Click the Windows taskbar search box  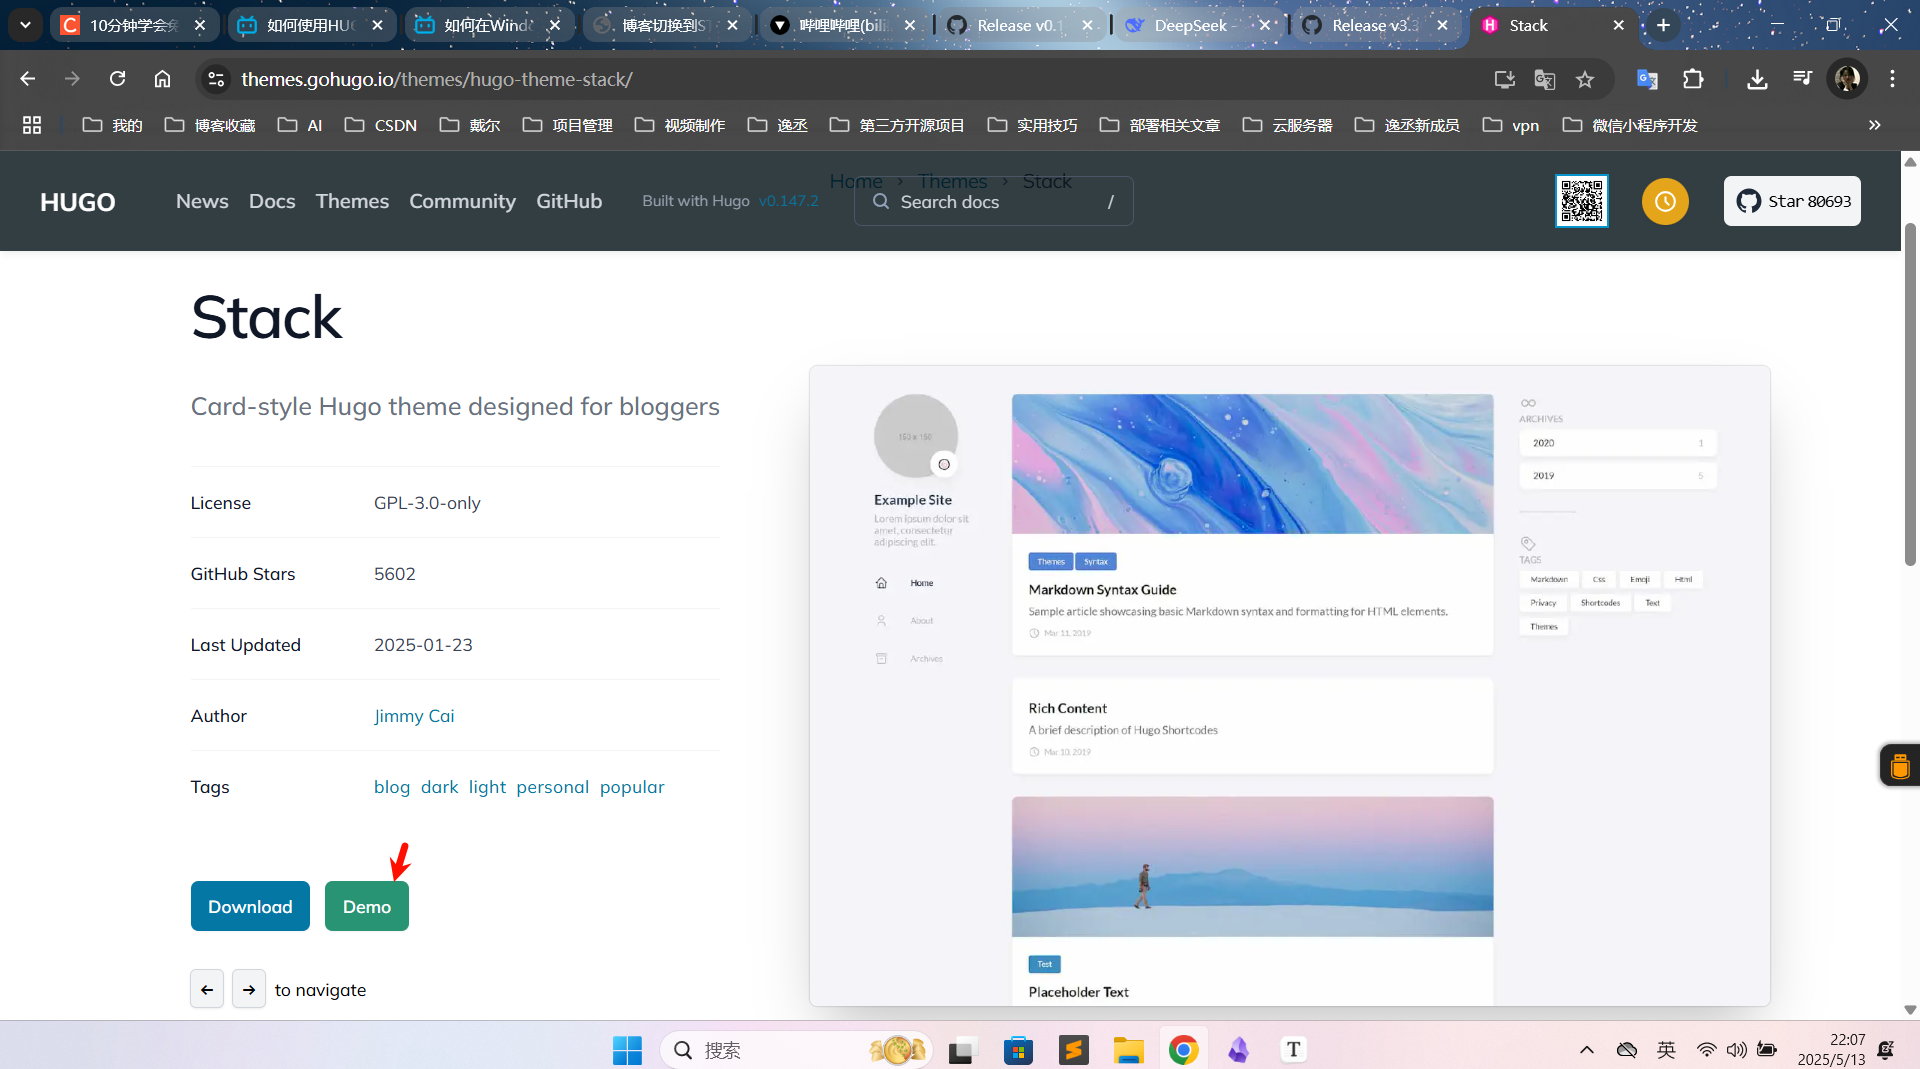pyautogui.click(x=795, y=1050)
